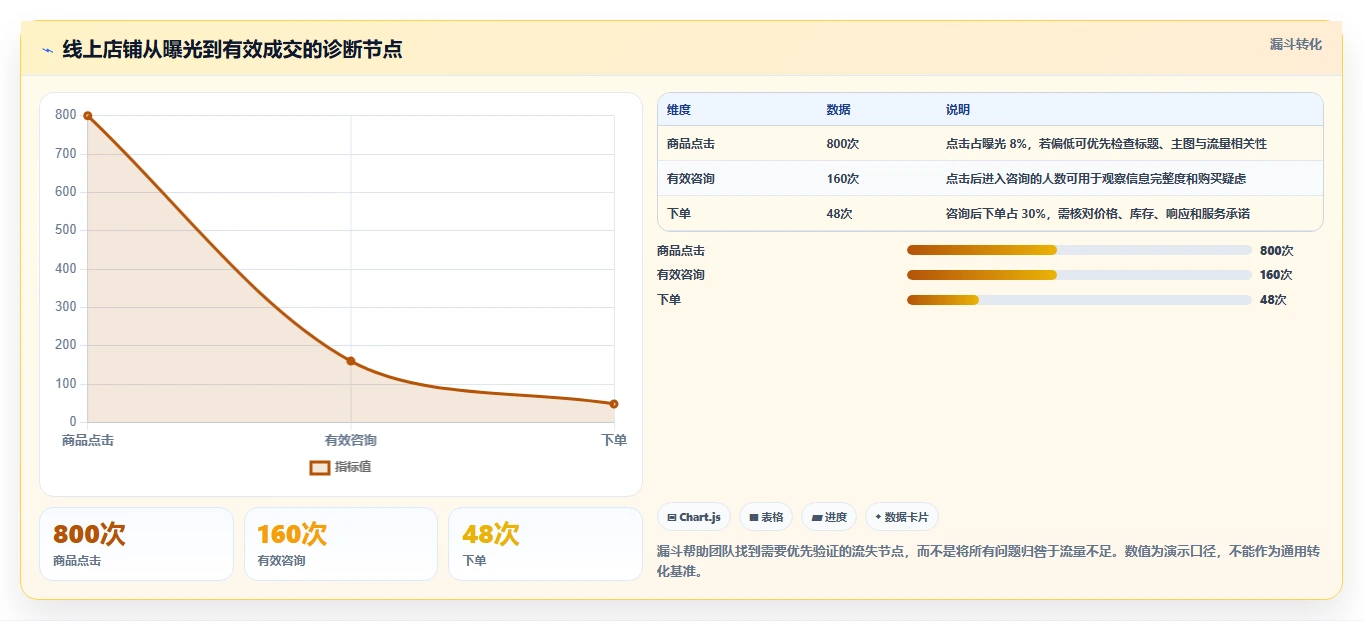Toggle the 指标值 legend swatch
The height and width of the screenshot is (621, 1363).
click(x=320, y=467)
